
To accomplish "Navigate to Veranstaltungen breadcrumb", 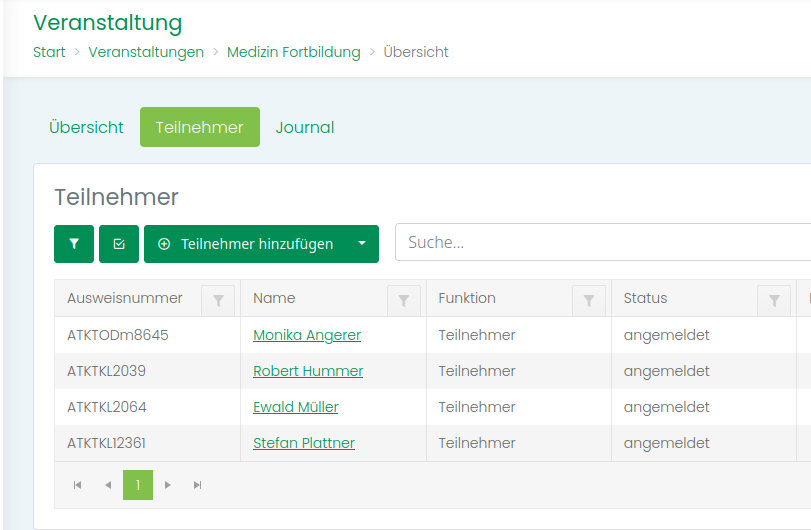I will point(146,52).
